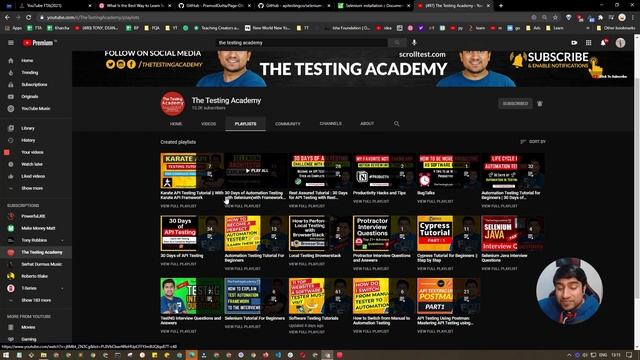Switch to the channel Home tab
Screen dimensions: 640x360
[x=176, y=124]
